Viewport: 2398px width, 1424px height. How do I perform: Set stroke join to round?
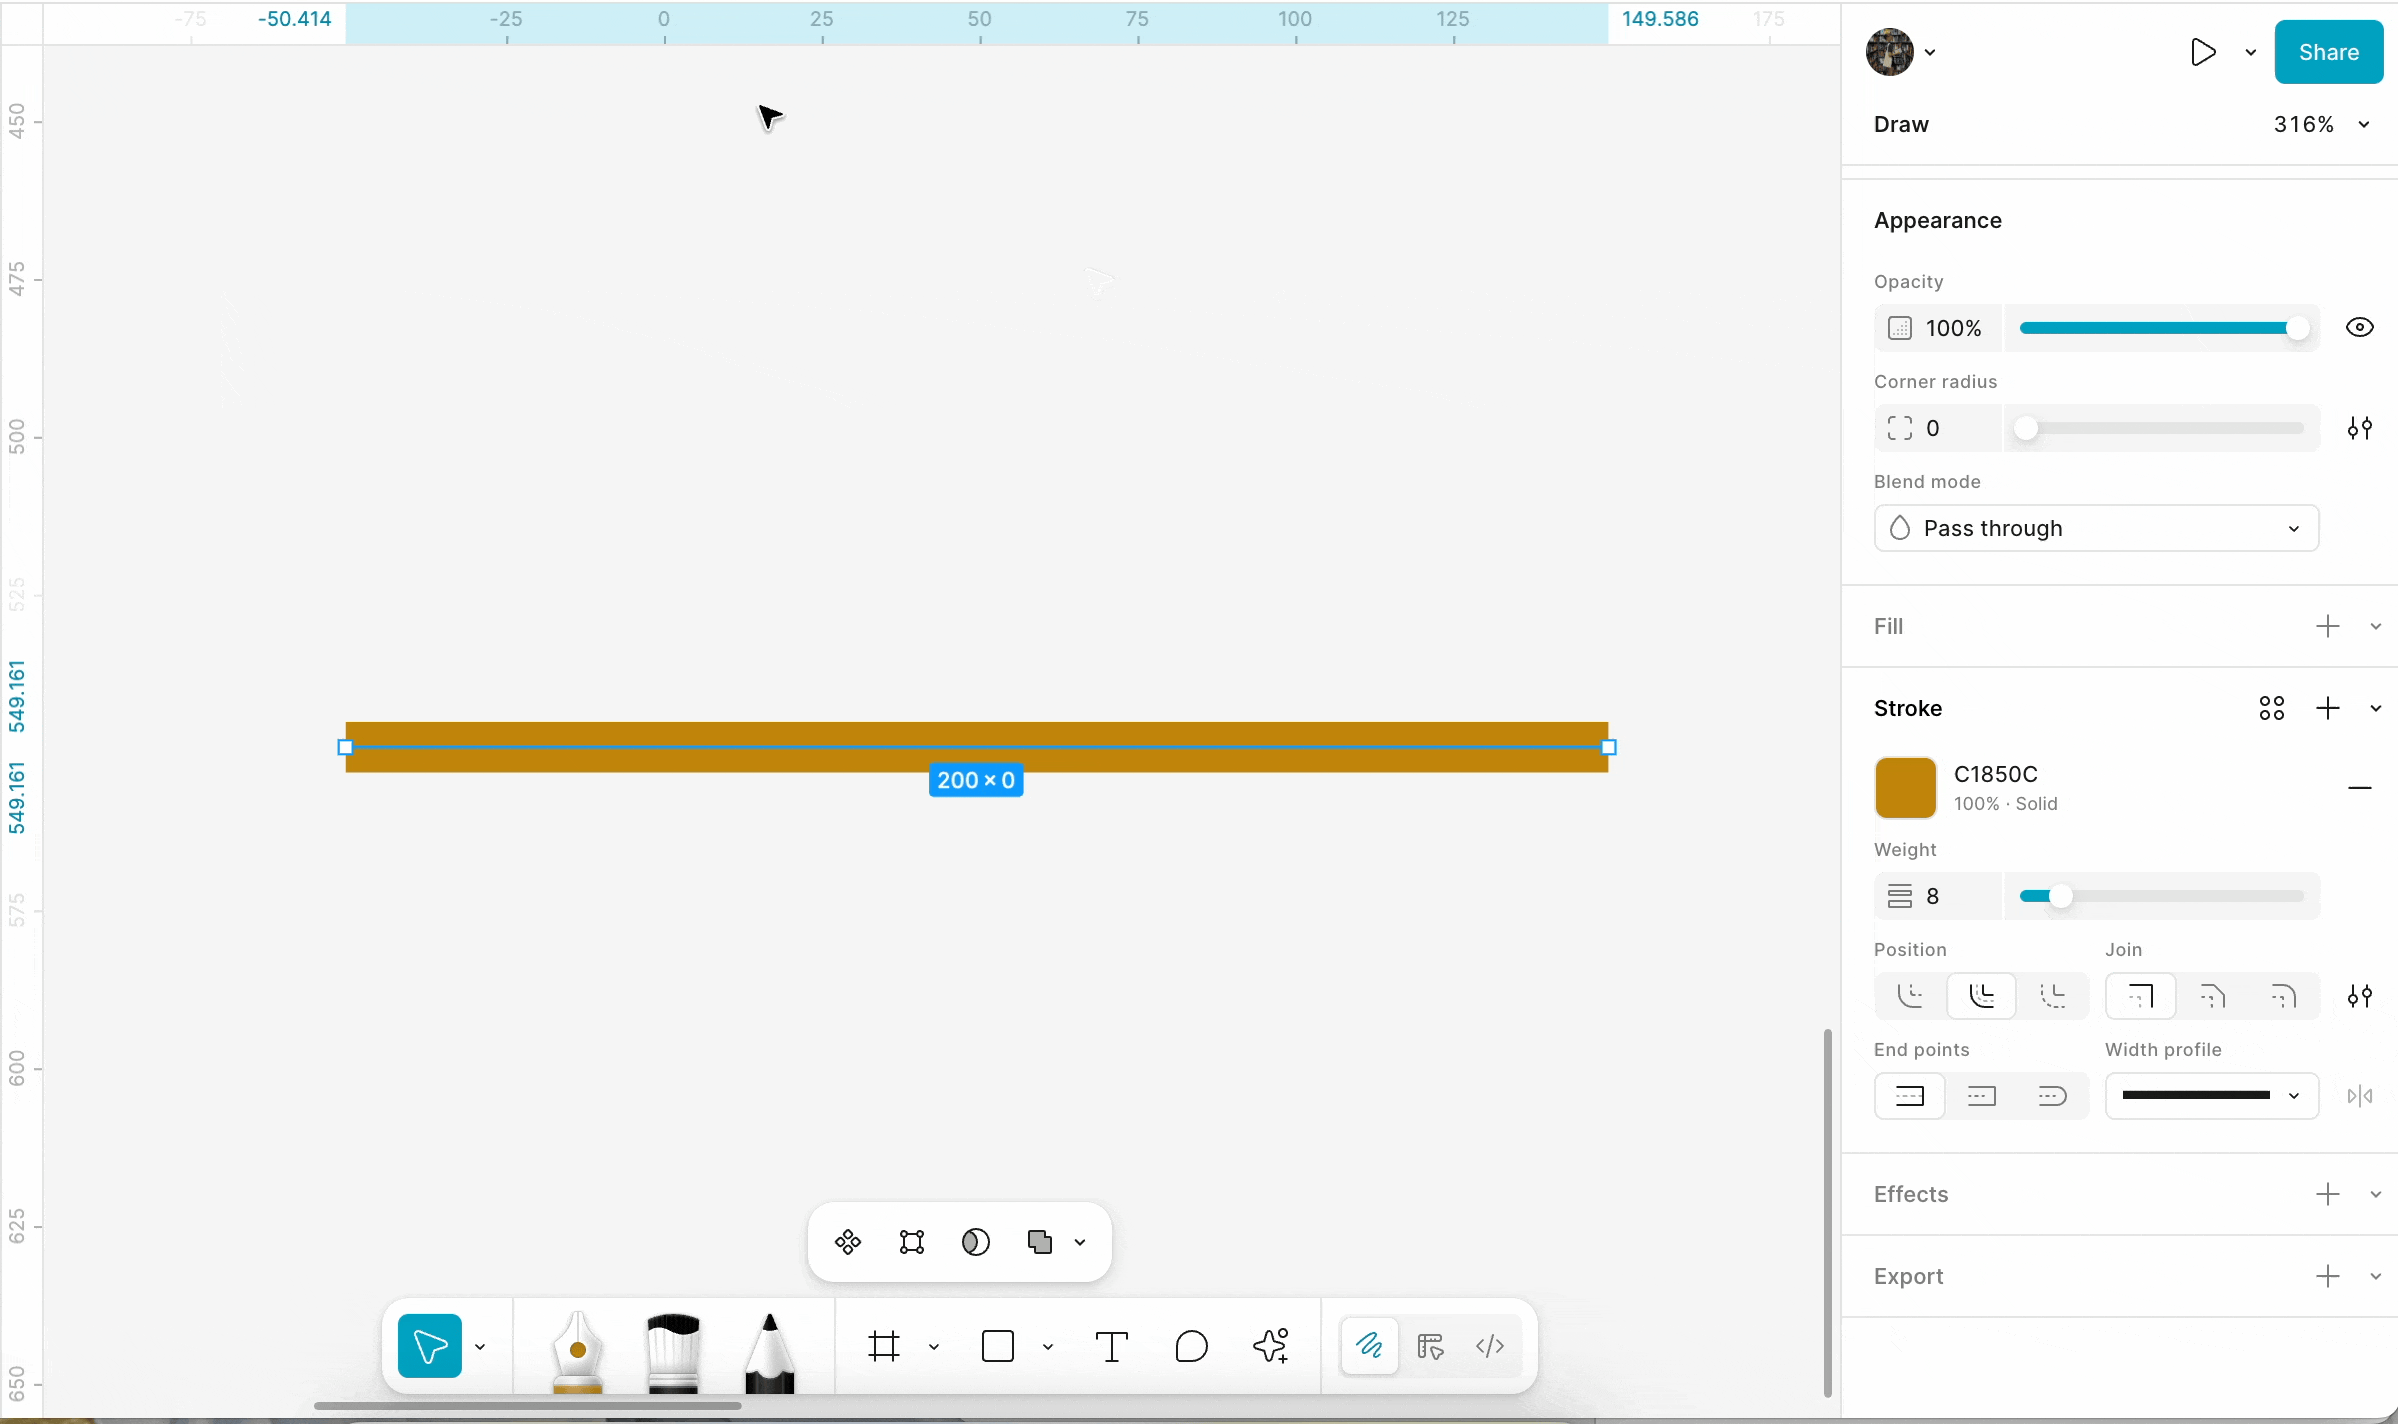pos(2283,996)
